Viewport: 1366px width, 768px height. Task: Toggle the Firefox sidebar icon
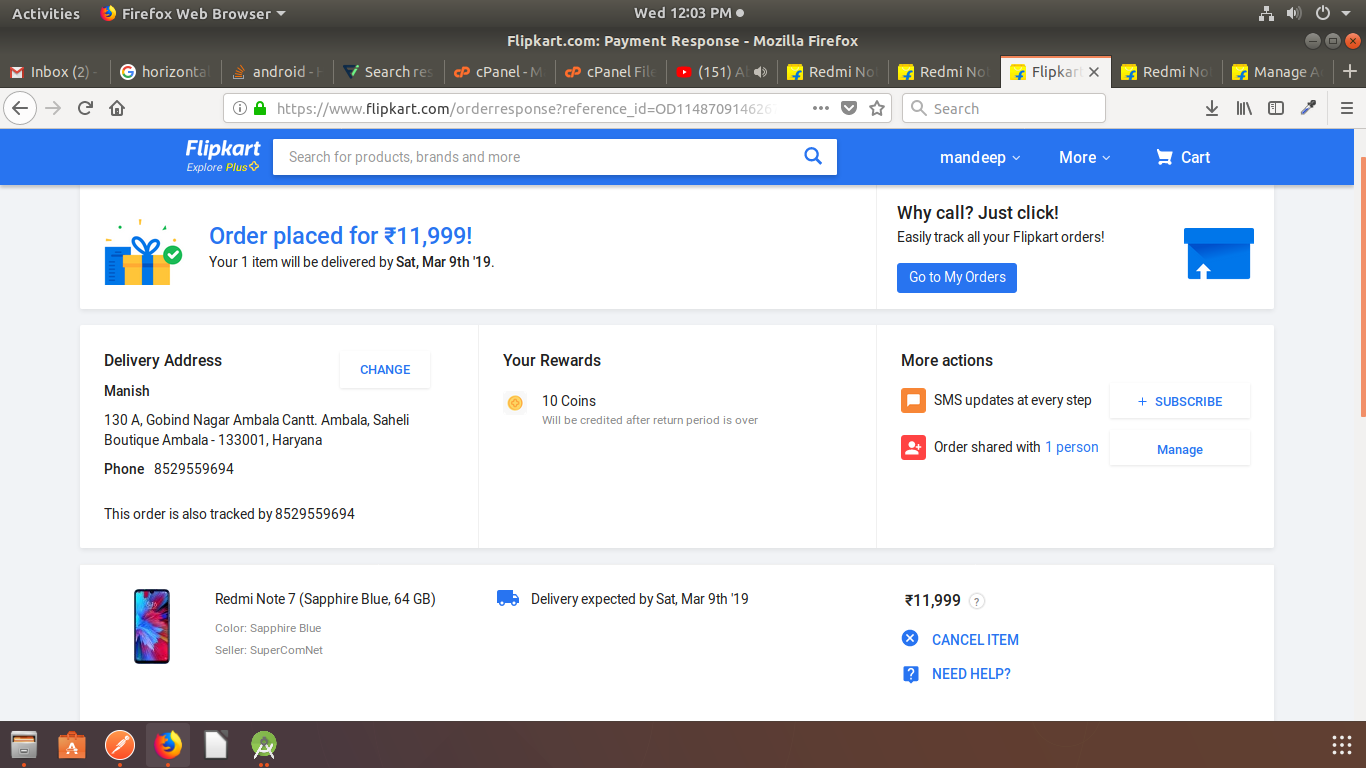point(1276,108)
